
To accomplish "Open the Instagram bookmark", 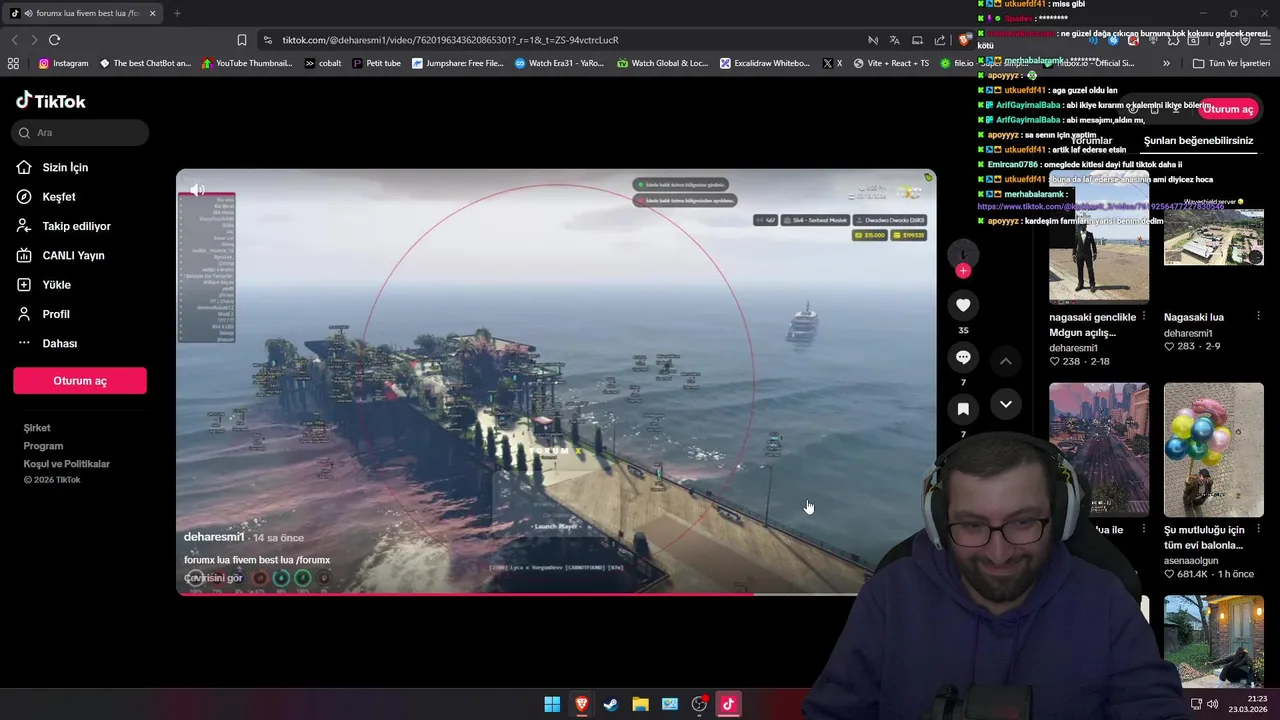I will 63,63.
